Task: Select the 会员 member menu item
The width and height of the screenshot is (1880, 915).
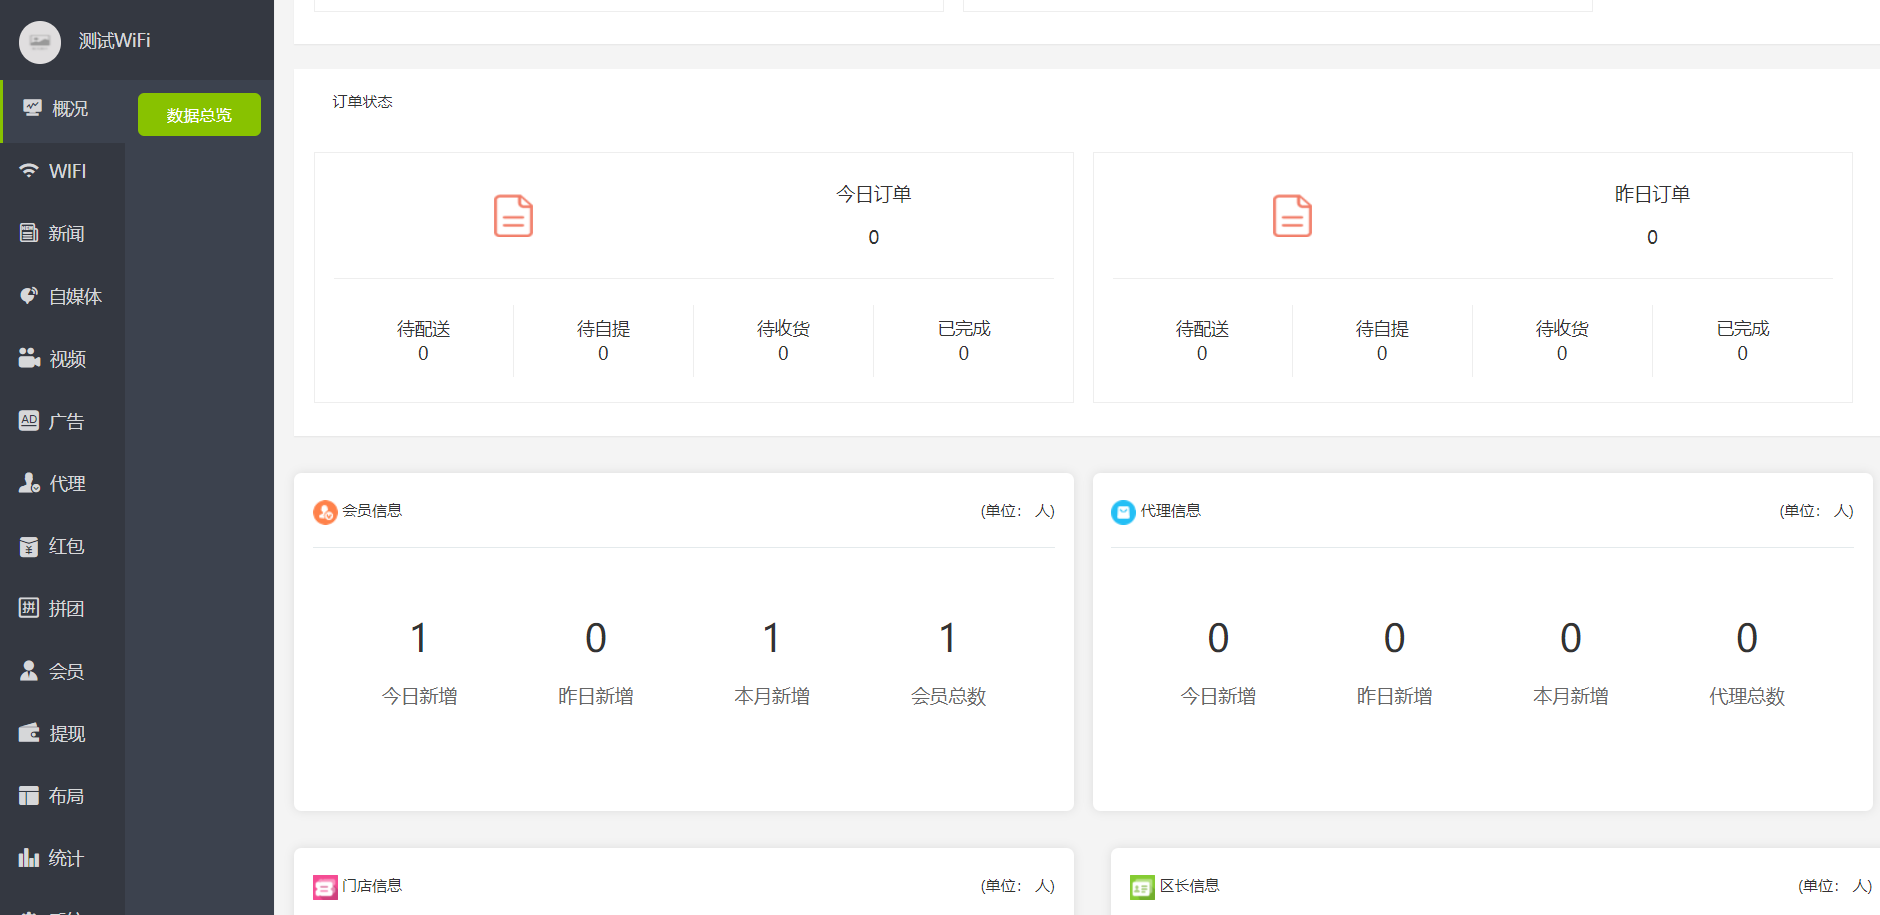Action: point(62,671)
